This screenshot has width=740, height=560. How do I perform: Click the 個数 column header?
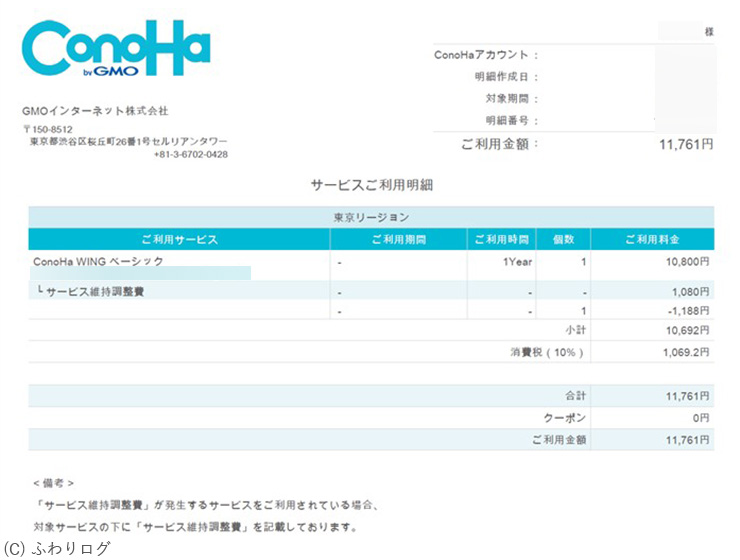coord(562,240)
